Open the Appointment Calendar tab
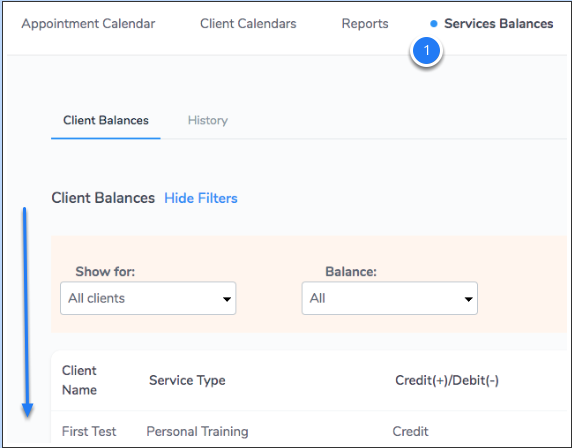 (x=88, y=24)
